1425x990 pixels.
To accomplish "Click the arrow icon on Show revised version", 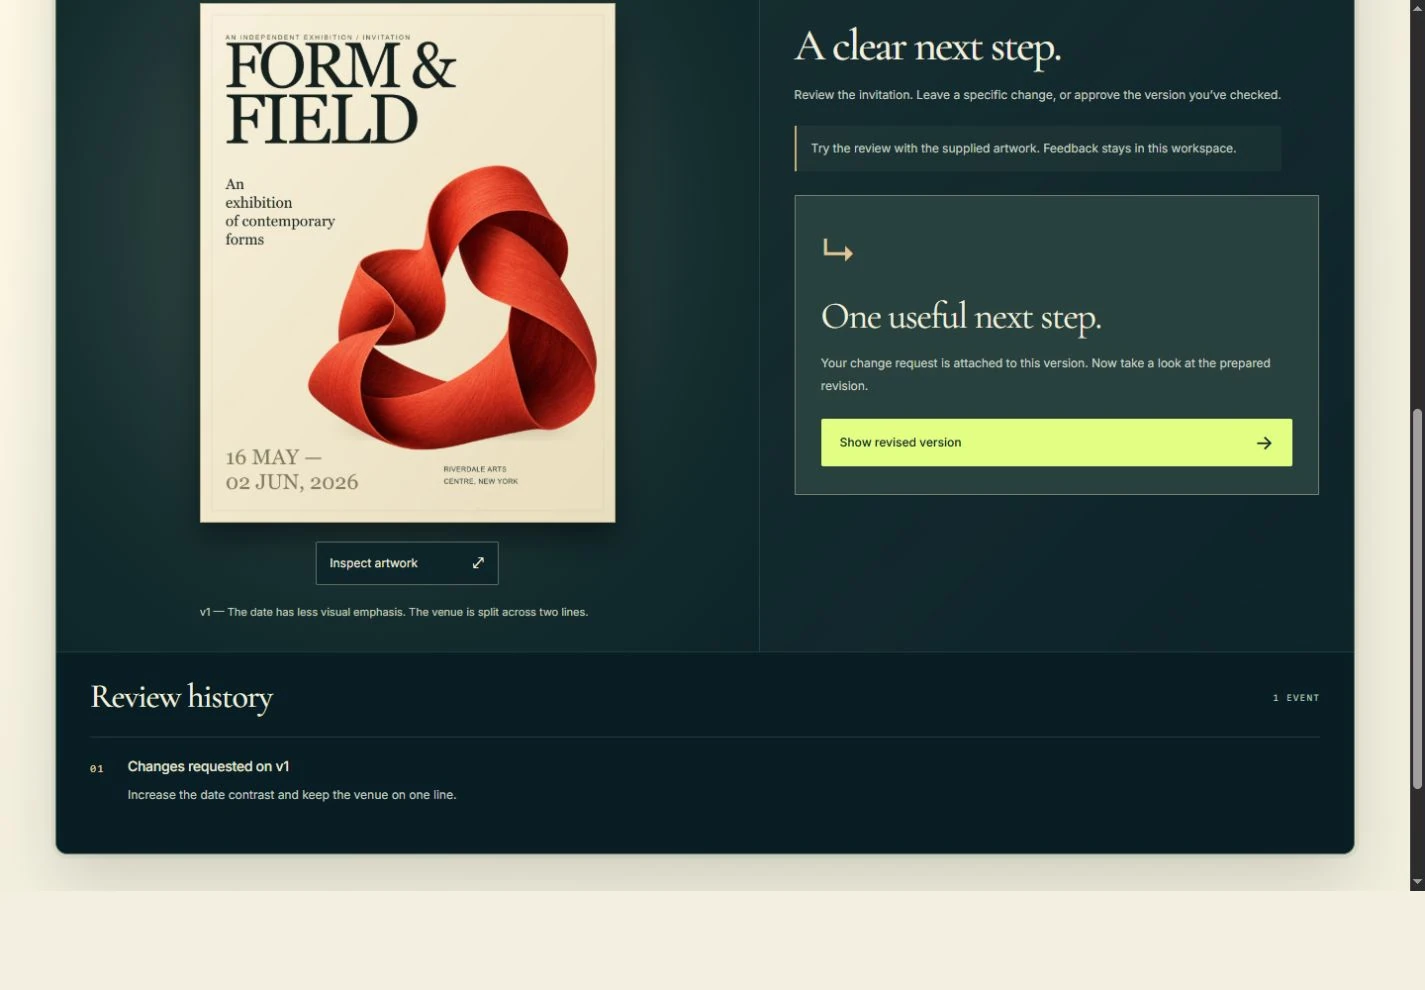I will (1264, 443).
